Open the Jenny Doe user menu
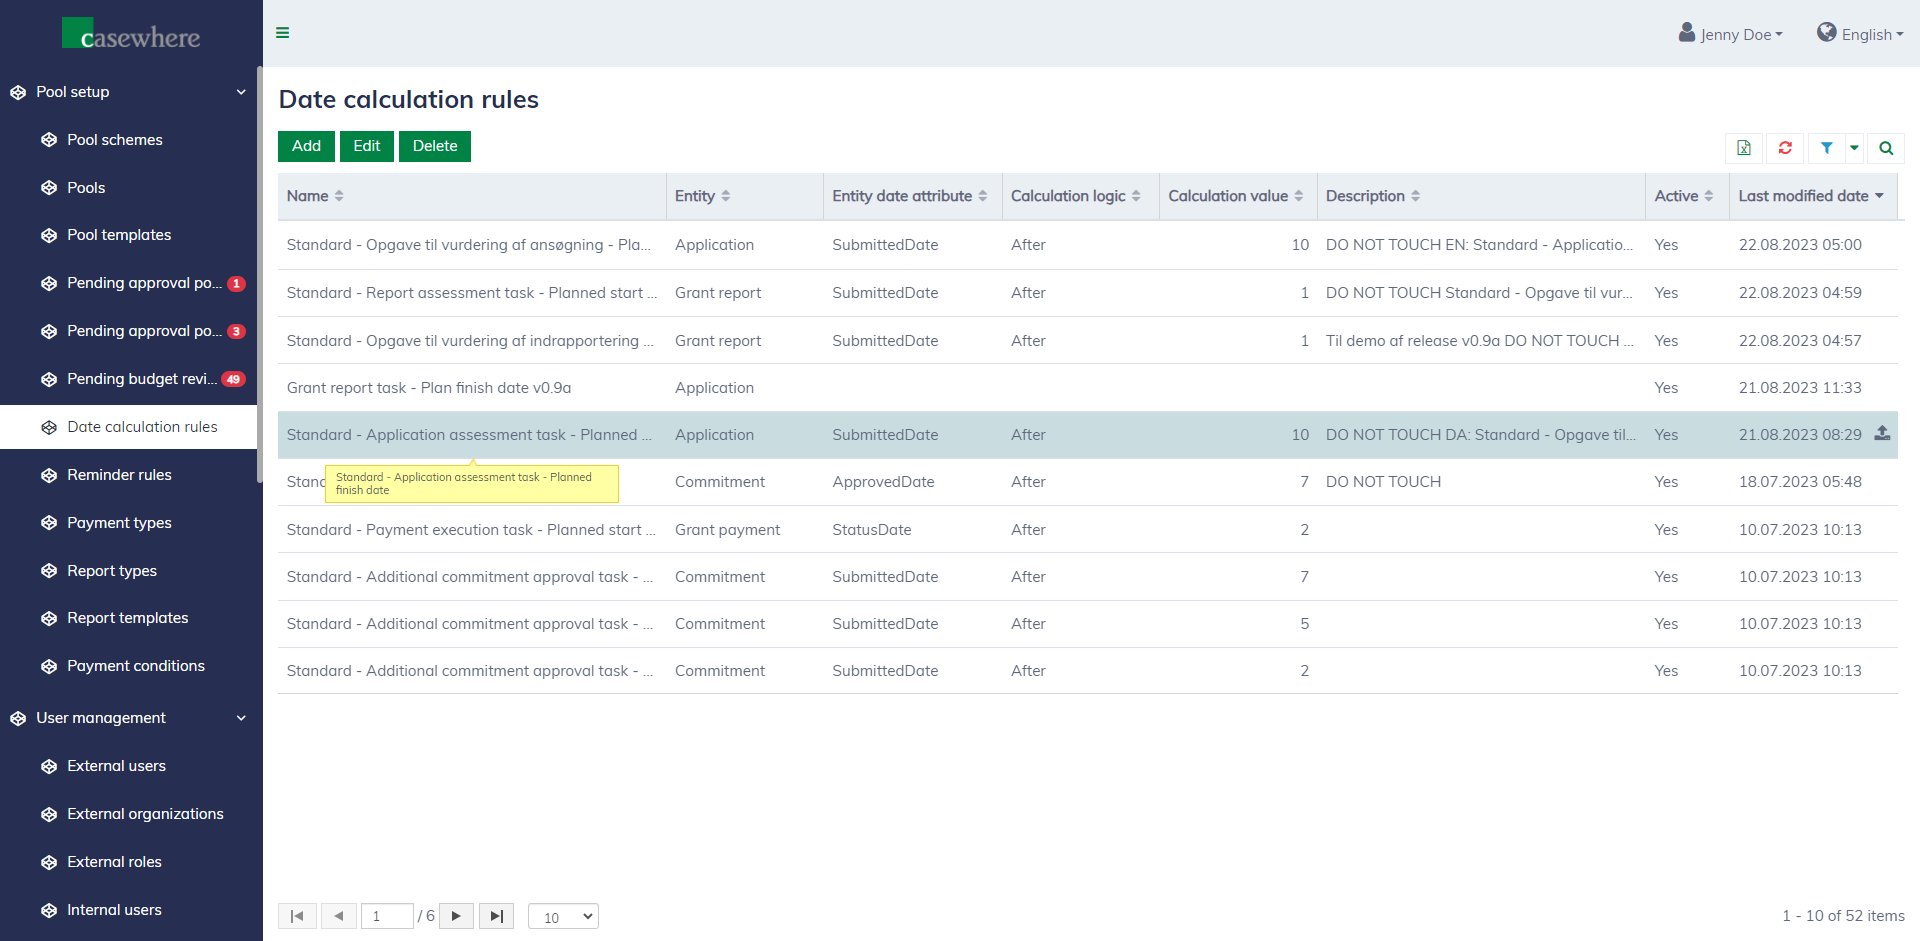 tap(1731, 34)
